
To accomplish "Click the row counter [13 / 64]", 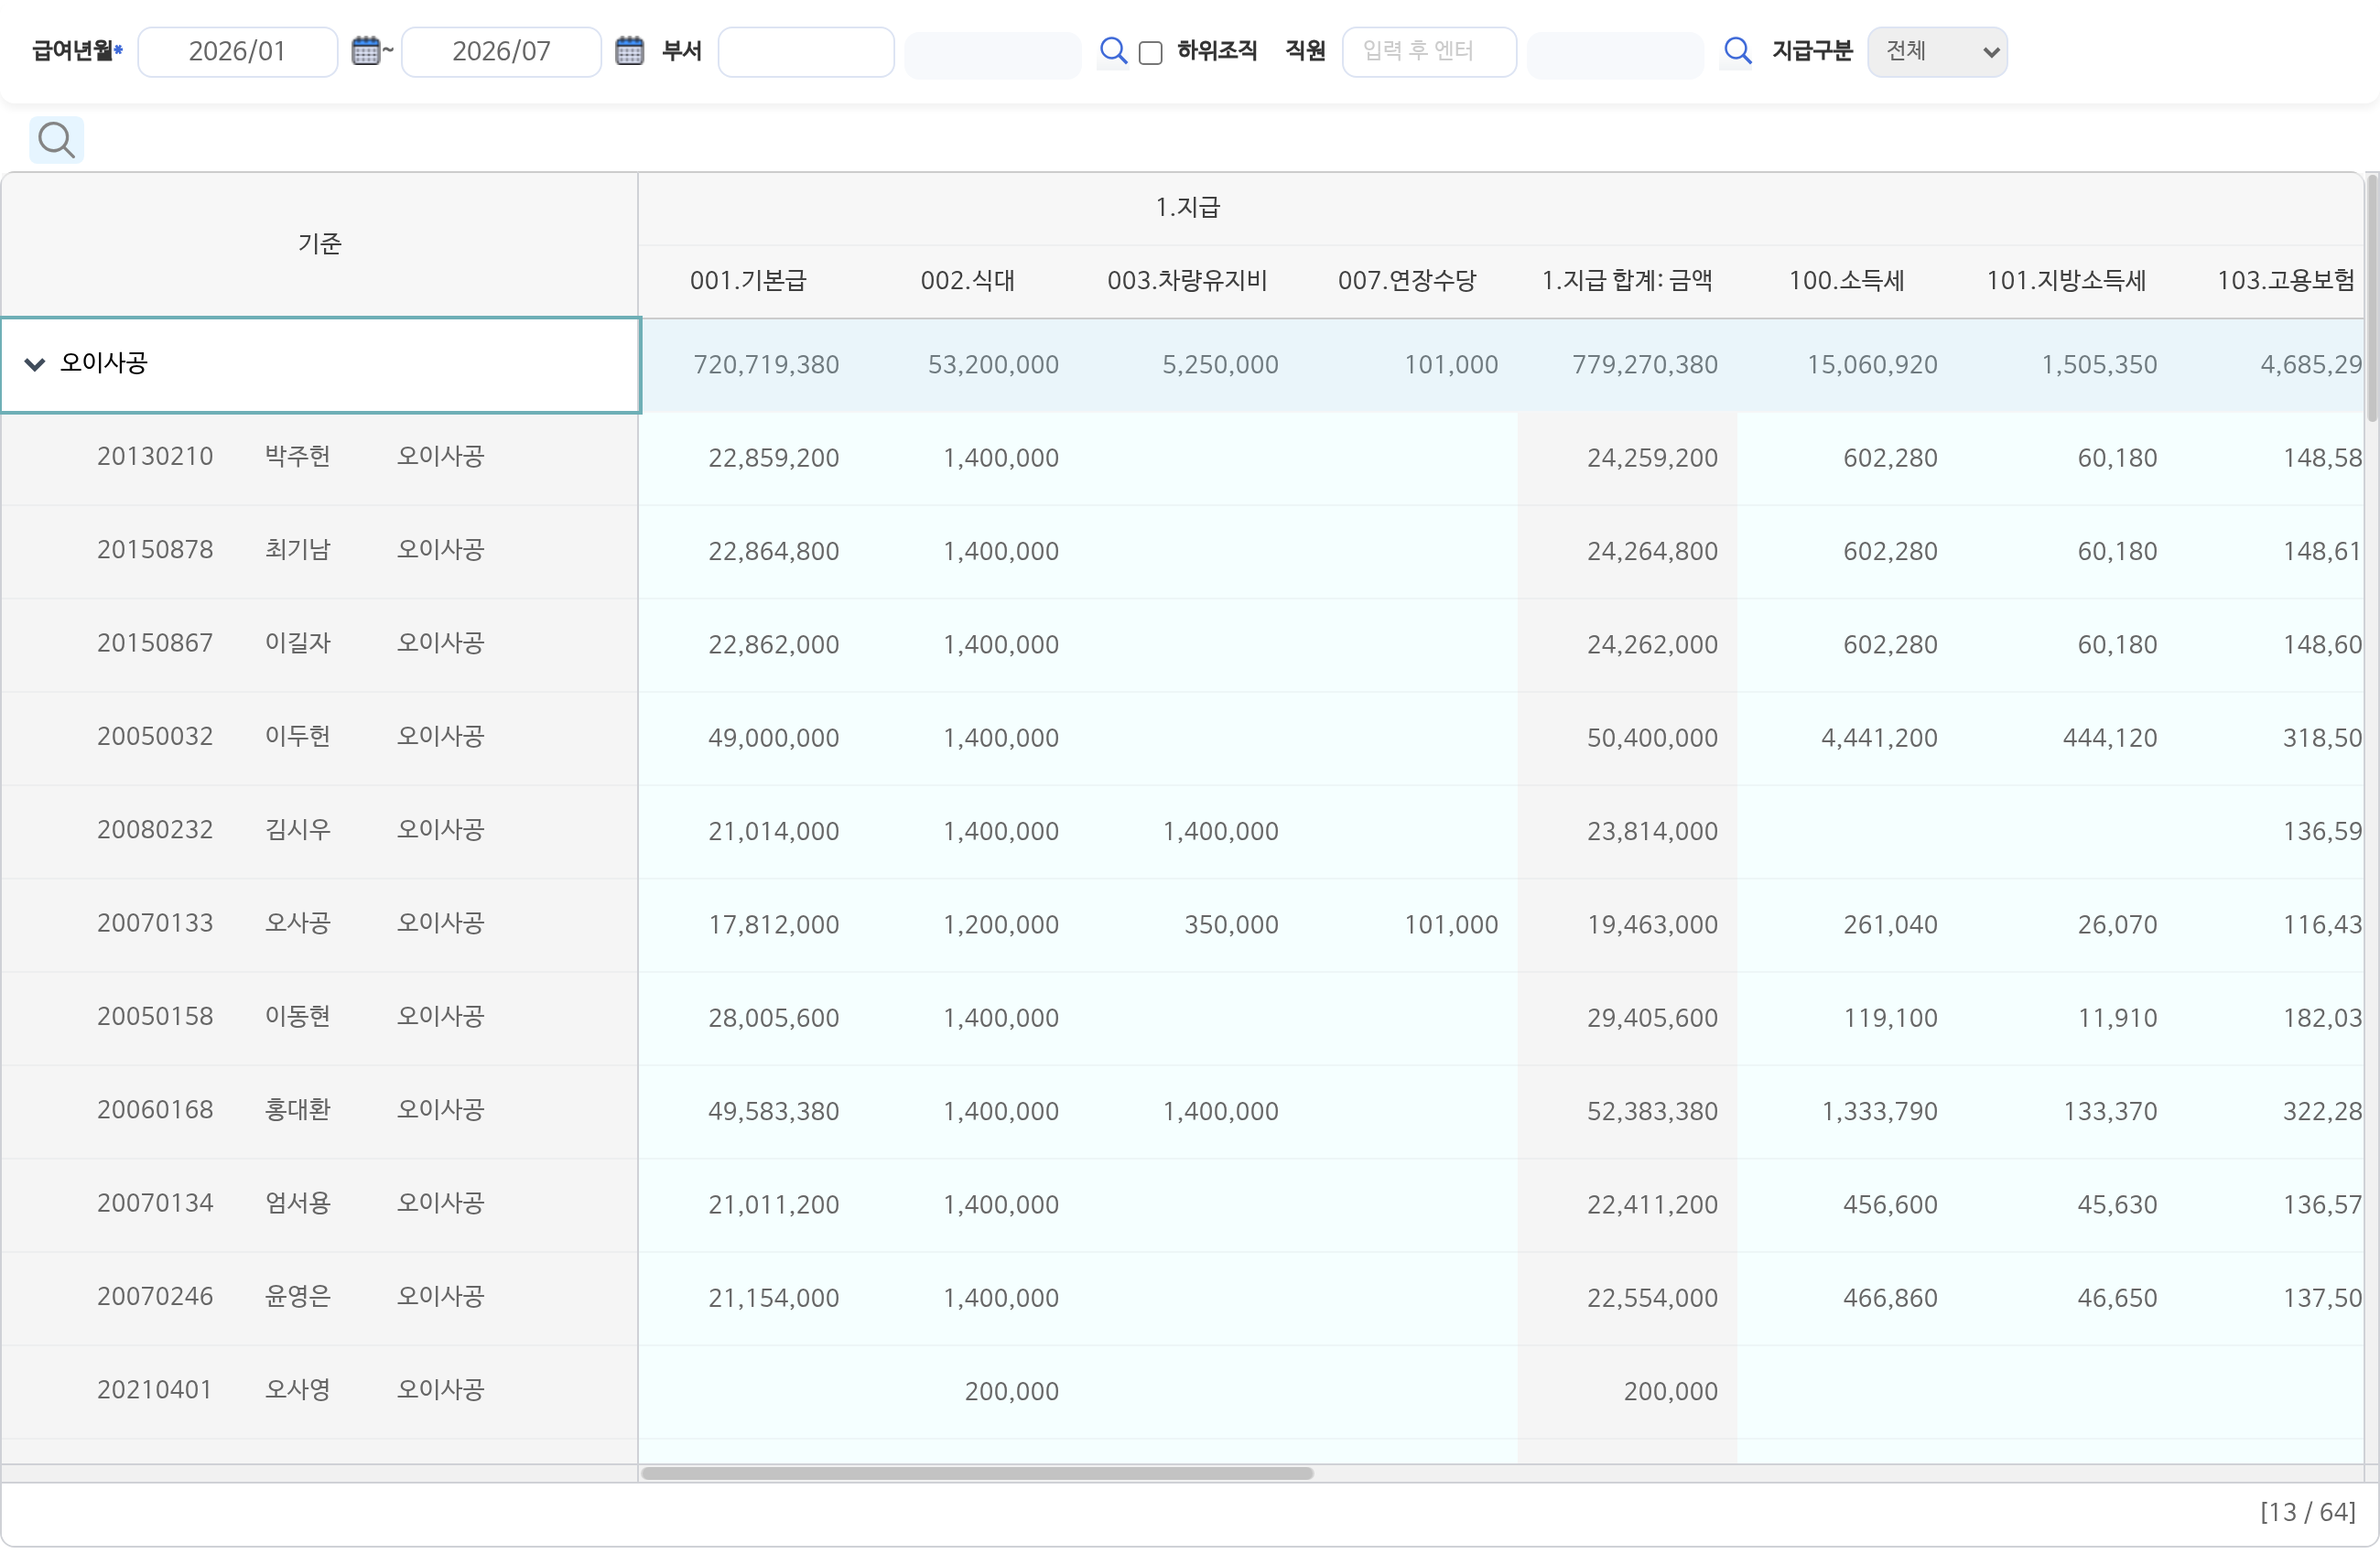I will [2307, 1512].
